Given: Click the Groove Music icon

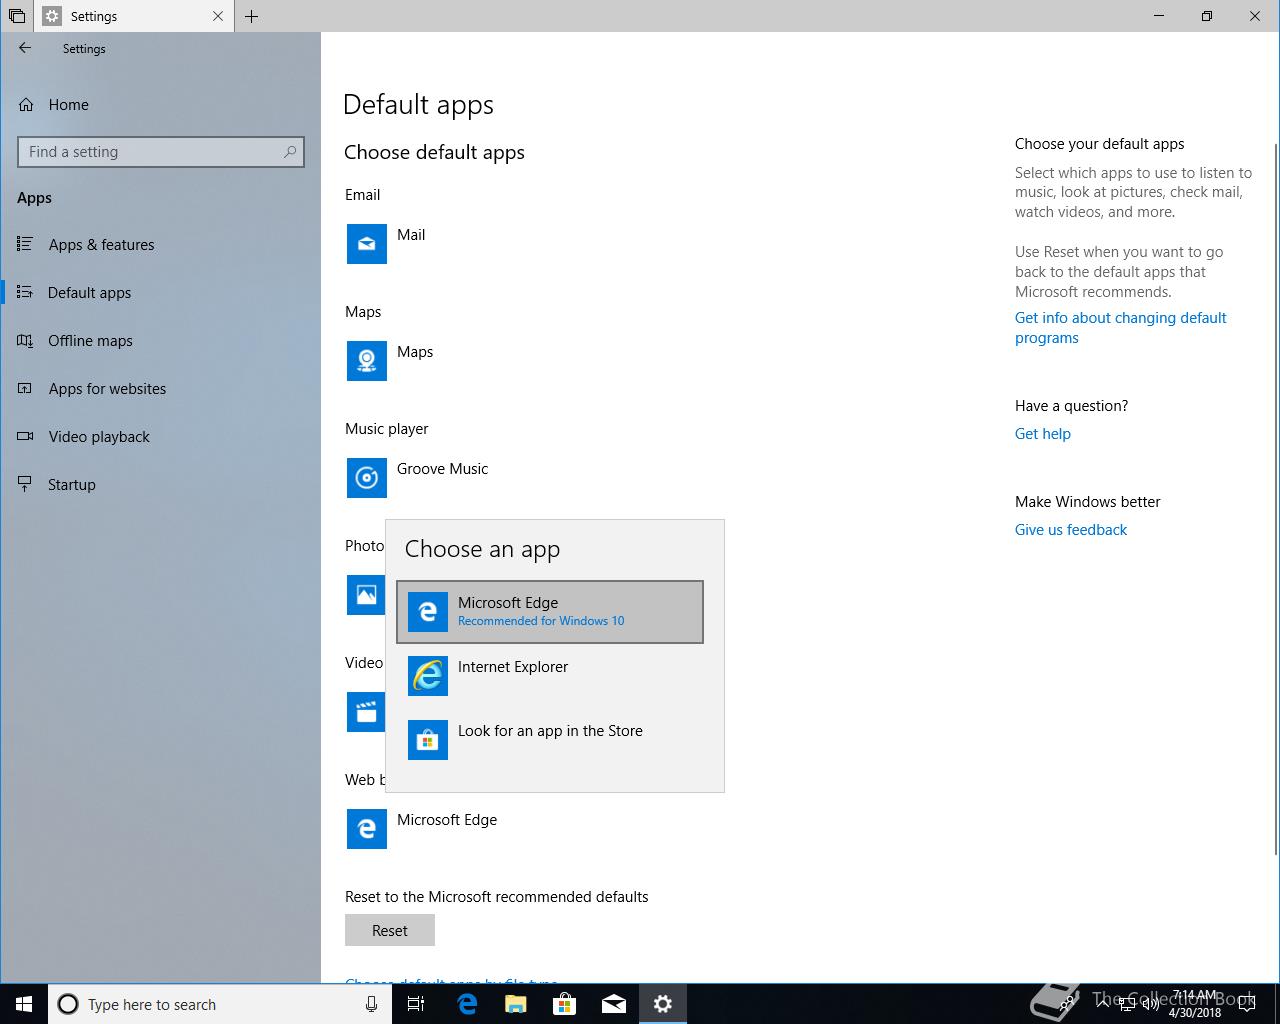Looking at the screenshot, I should point(367,478).
